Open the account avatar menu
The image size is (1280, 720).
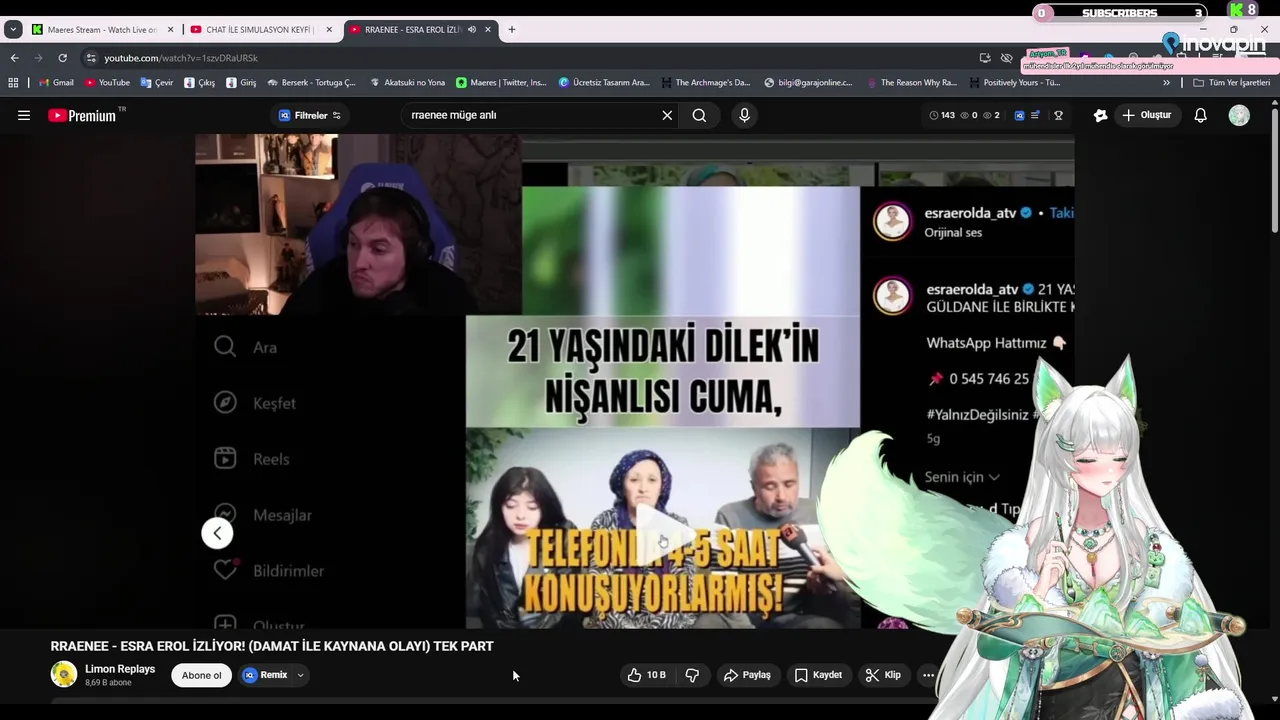pos(1239,115)
